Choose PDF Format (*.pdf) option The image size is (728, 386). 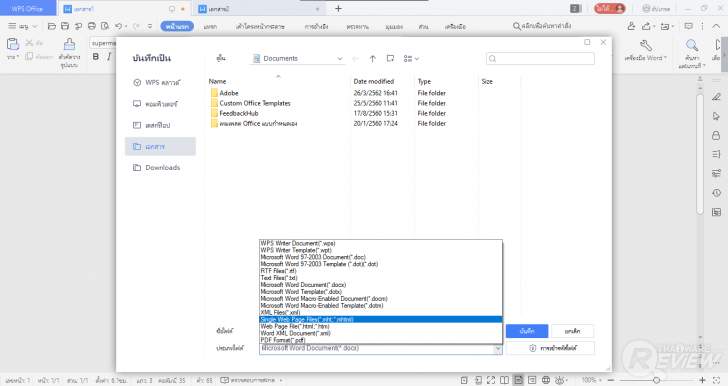[380, 340]
